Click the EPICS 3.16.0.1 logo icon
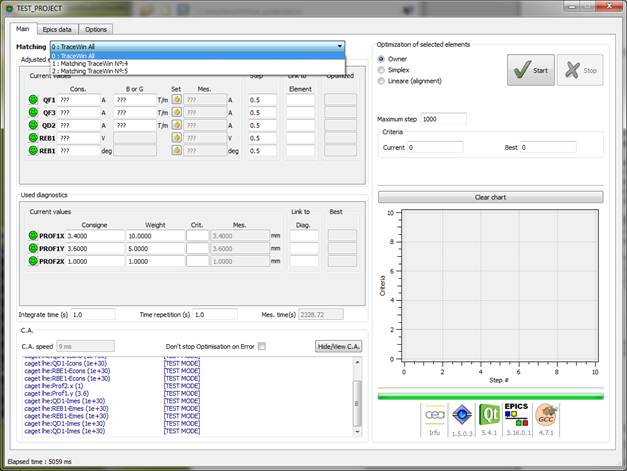The image size is (627, 471). click(517, 415)
